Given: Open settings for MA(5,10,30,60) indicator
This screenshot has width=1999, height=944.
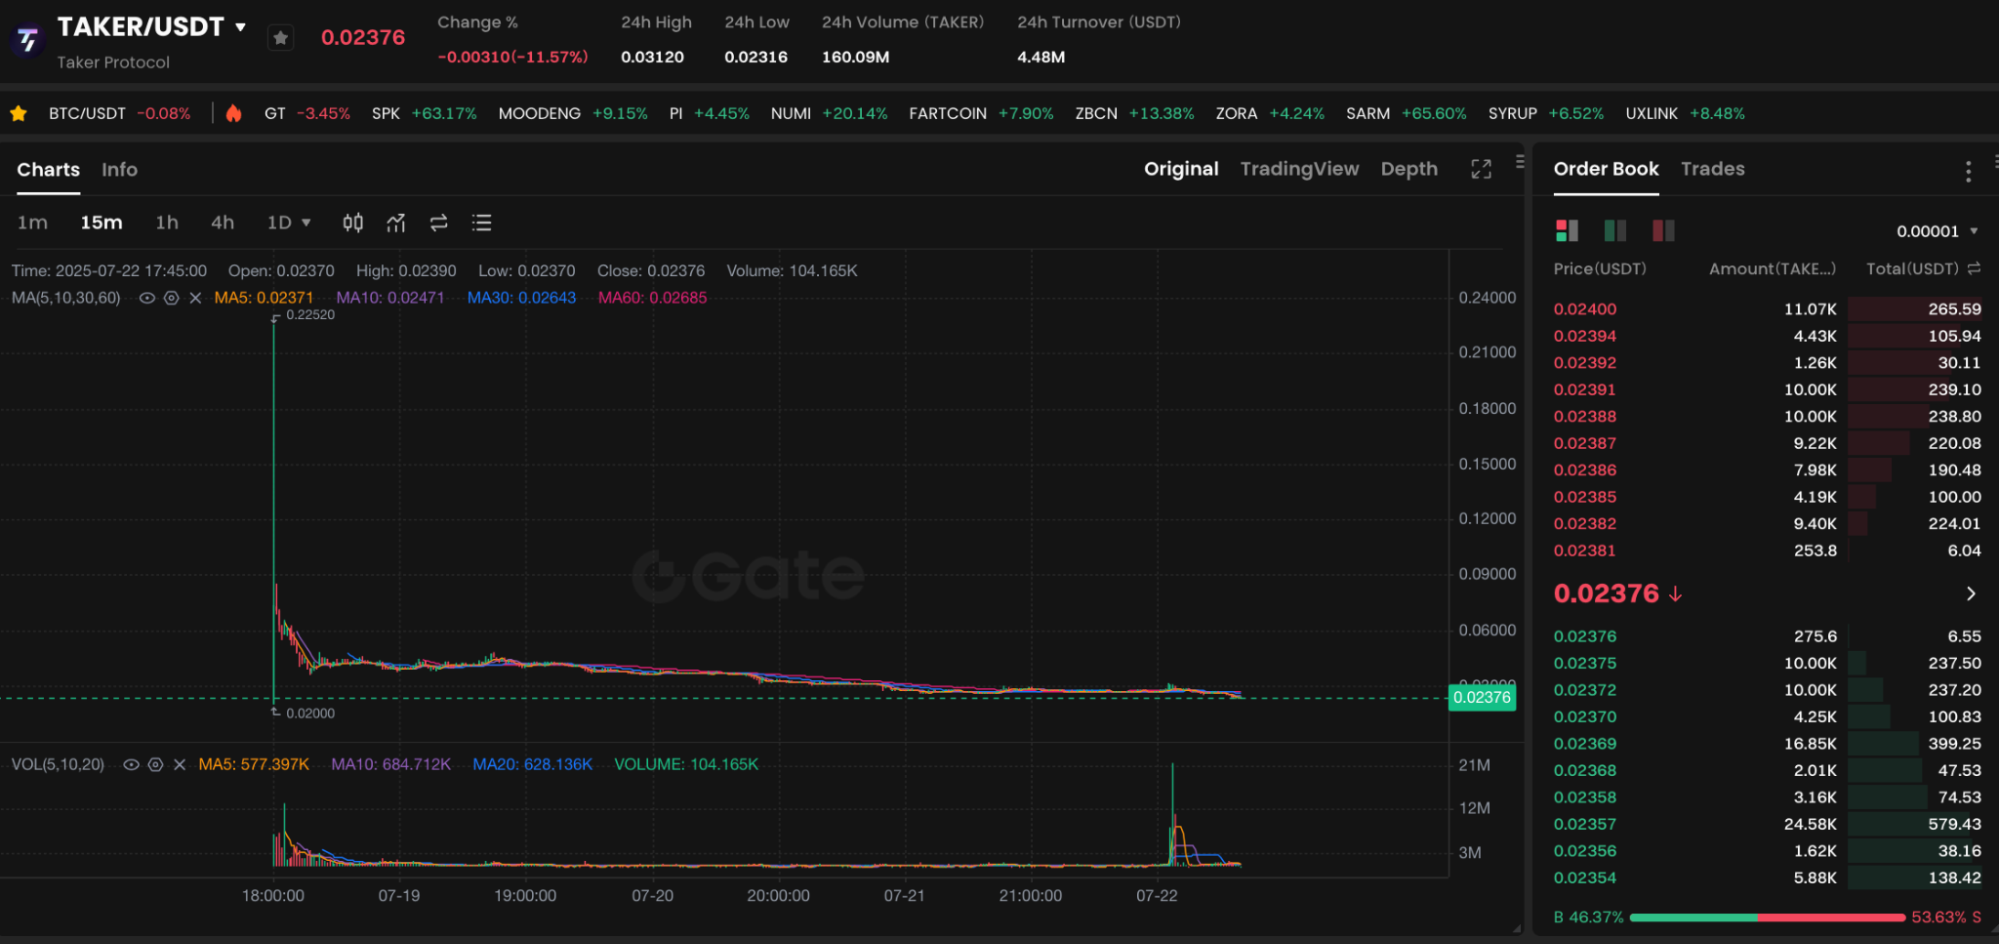Looking at the screenshot, I should (171, 298).
